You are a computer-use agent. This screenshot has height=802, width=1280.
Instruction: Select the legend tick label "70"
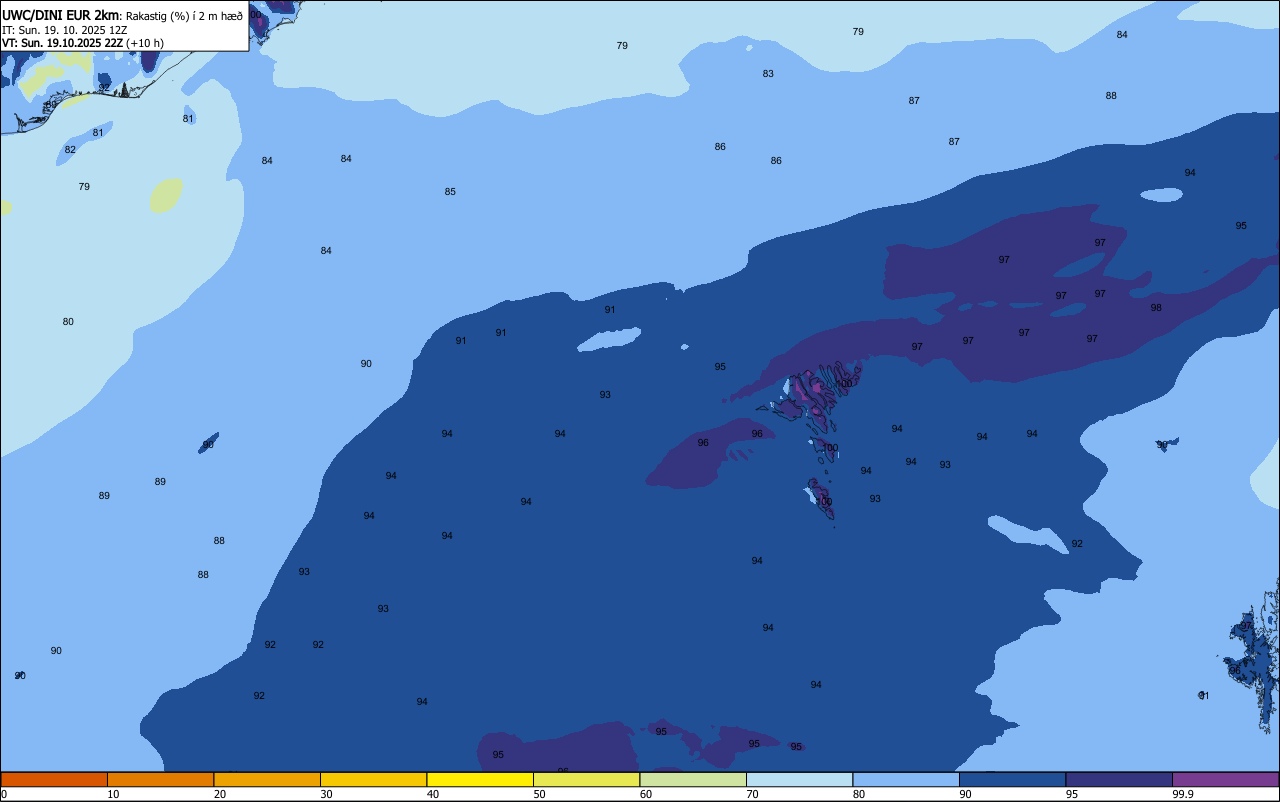pos(752,794)
